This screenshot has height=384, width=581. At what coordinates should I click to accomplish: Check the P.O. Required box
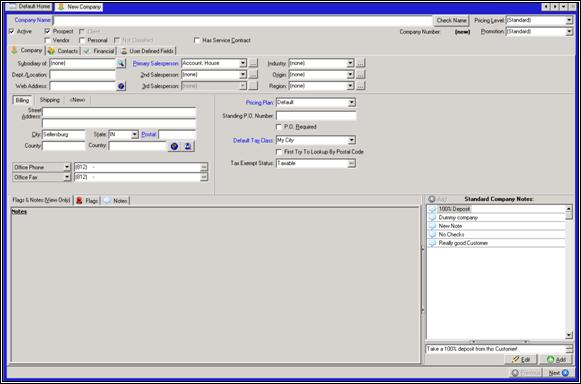pyautogui.click(x=279, y=127)
